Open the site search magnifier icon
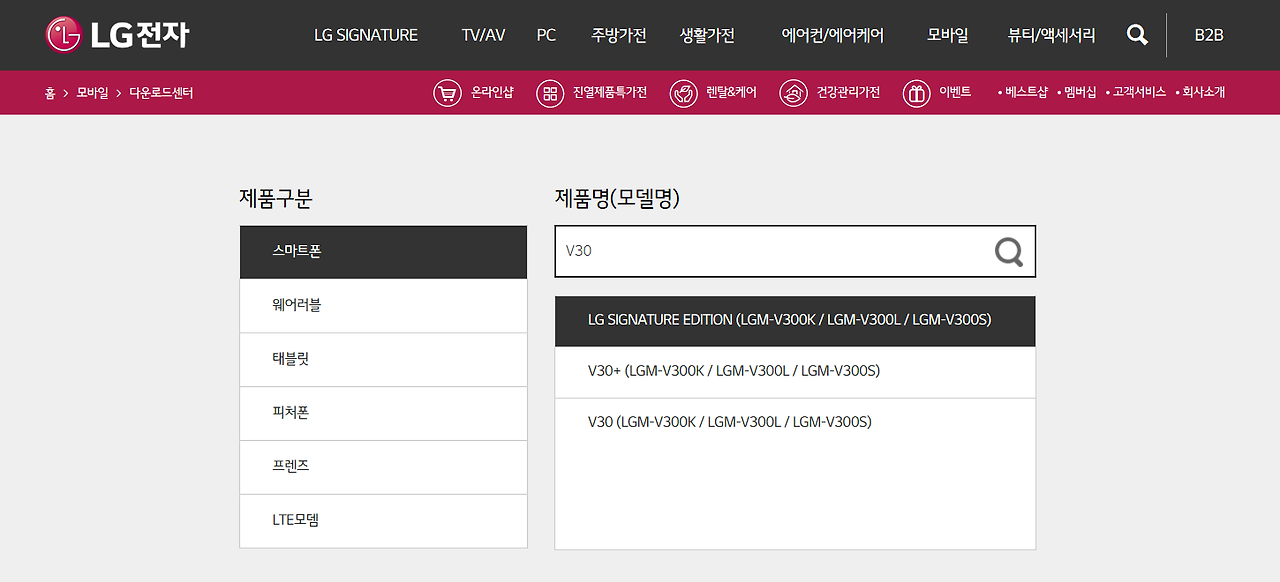1280x582 pixels. click(1137, 35)
